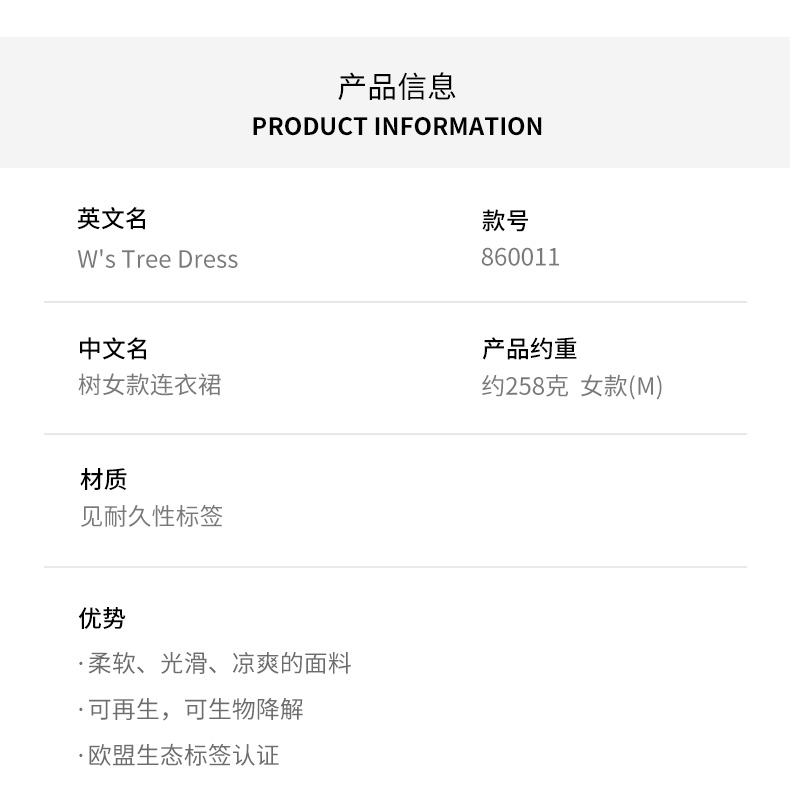Click the 见耐久性标签 material text
Screen dimensions: 790x807
pos(151,517)
